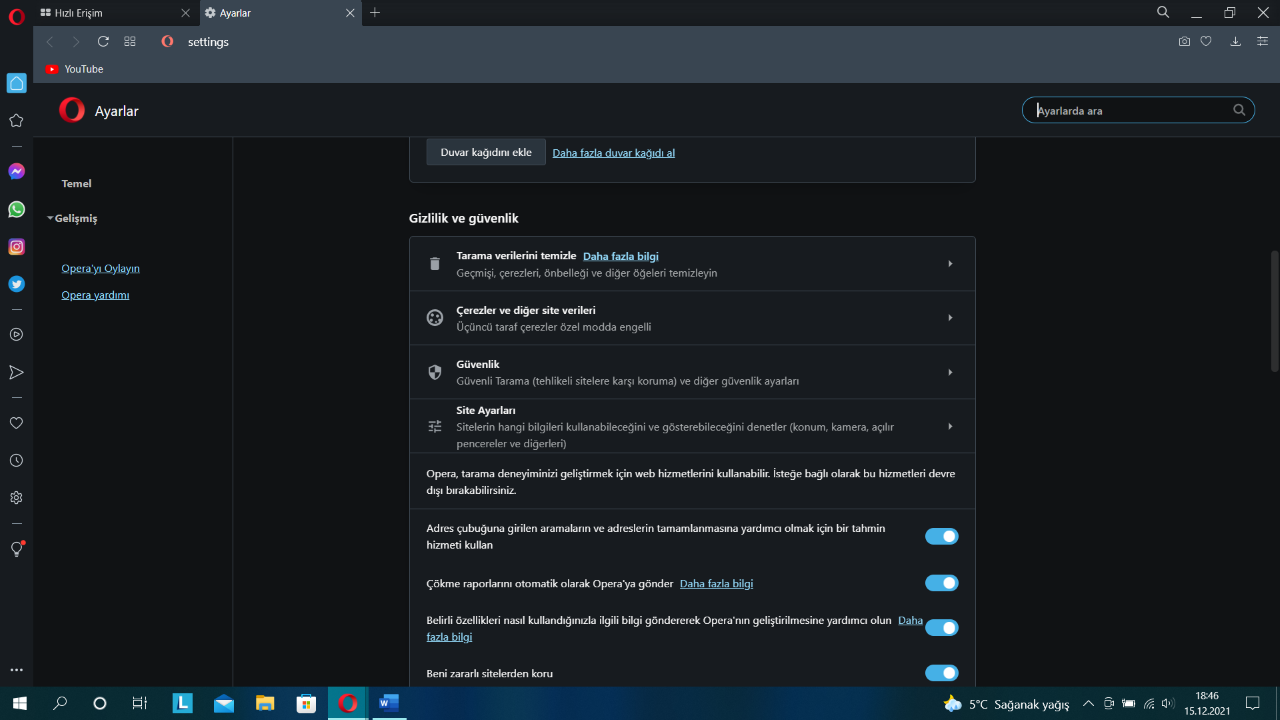The width and height of the screenshot is (1280, 720).
Task: Open Daha fazla bilgi for crash reports
Action: pyautogui.click(x=716, y=583)
